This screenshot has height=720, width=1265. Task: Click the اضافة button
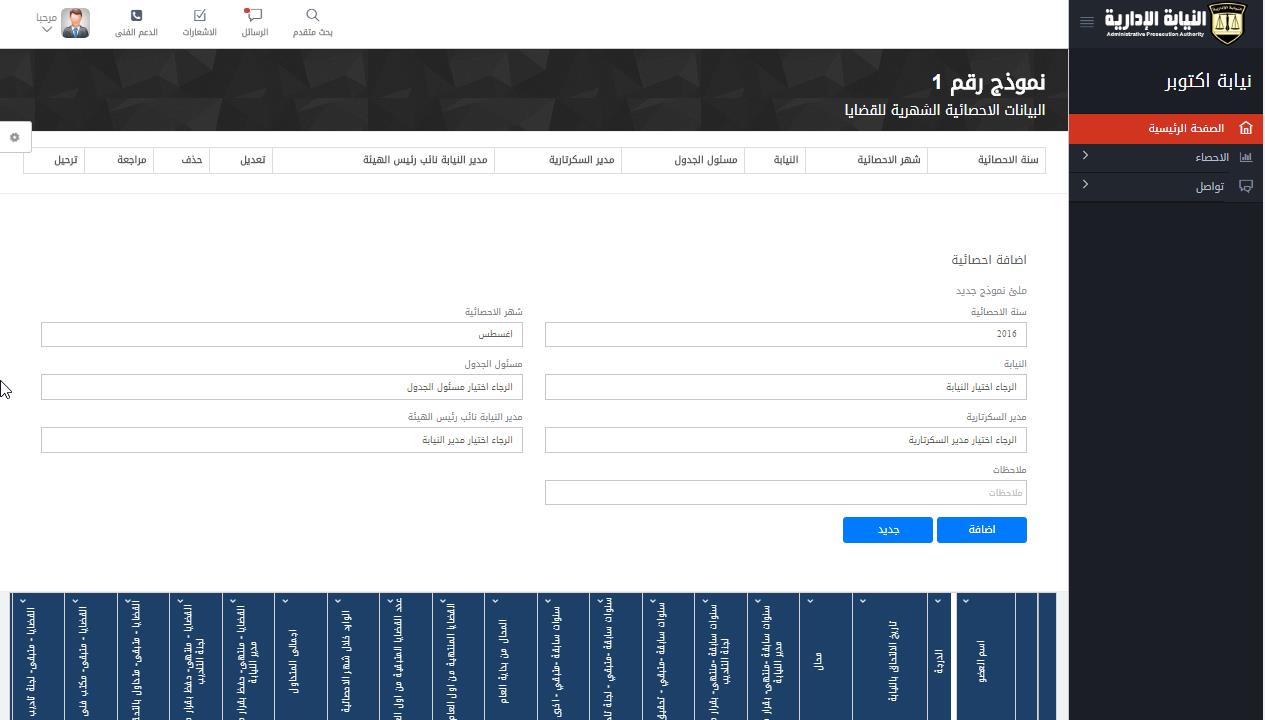(x=981, y=530)
